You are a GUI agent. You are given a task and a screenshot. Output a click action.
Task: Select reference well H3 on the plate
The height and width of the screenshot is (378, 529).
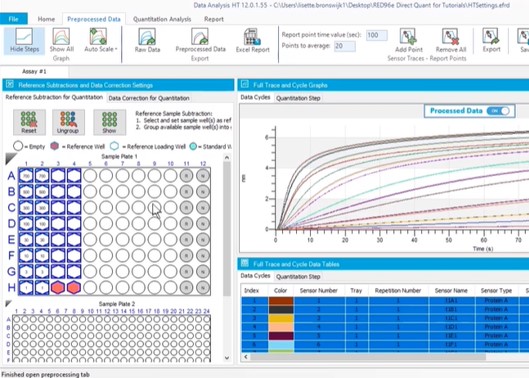tap(58, 288)
